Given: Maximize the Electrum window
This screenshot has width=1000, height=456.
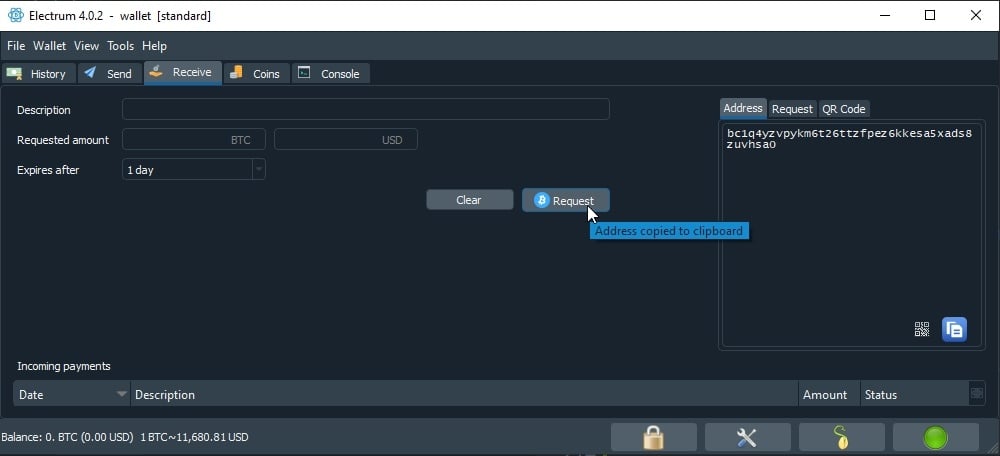Looking at the screenshot, I should (930, 15).
